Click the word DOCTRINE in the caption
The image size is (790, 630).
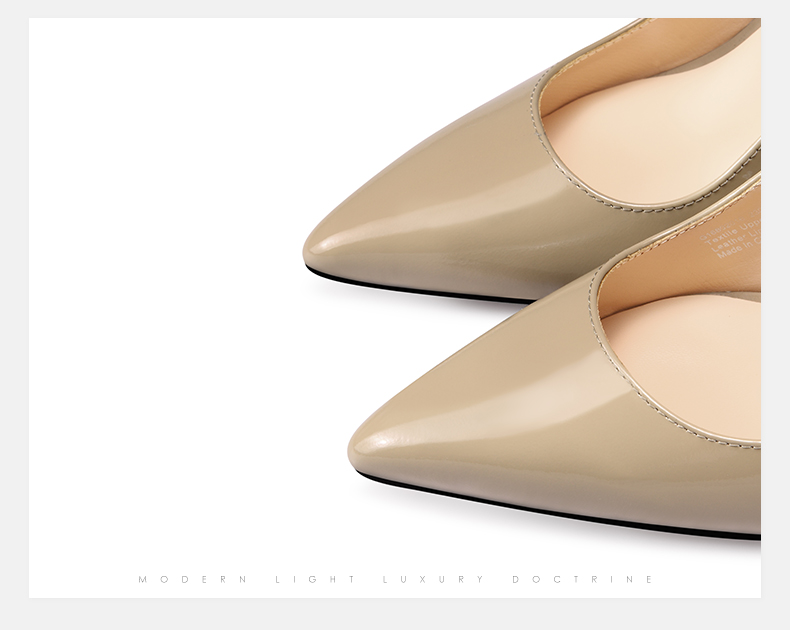click(x=582, y=579)
